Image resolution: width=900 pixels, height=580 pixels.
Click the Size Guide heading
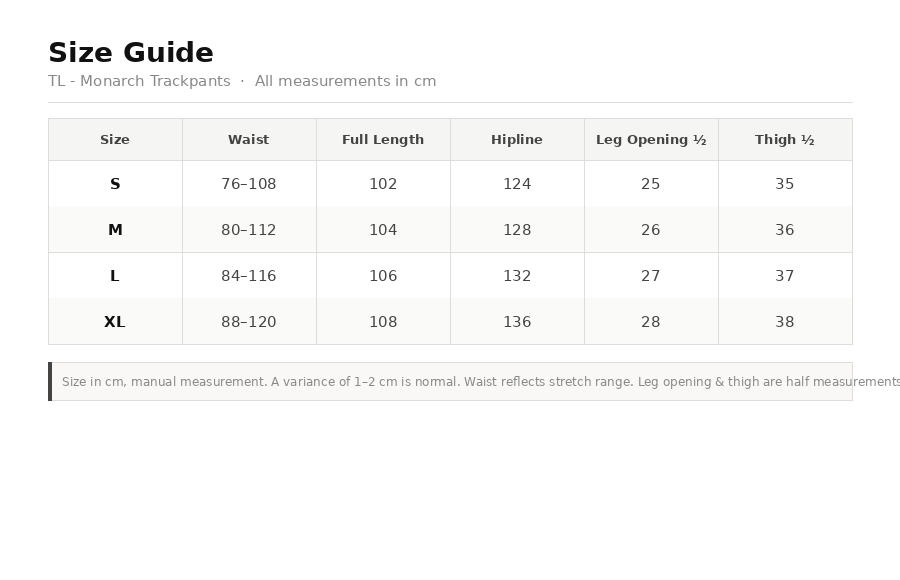pyautogui.click(x=131, y=52)
